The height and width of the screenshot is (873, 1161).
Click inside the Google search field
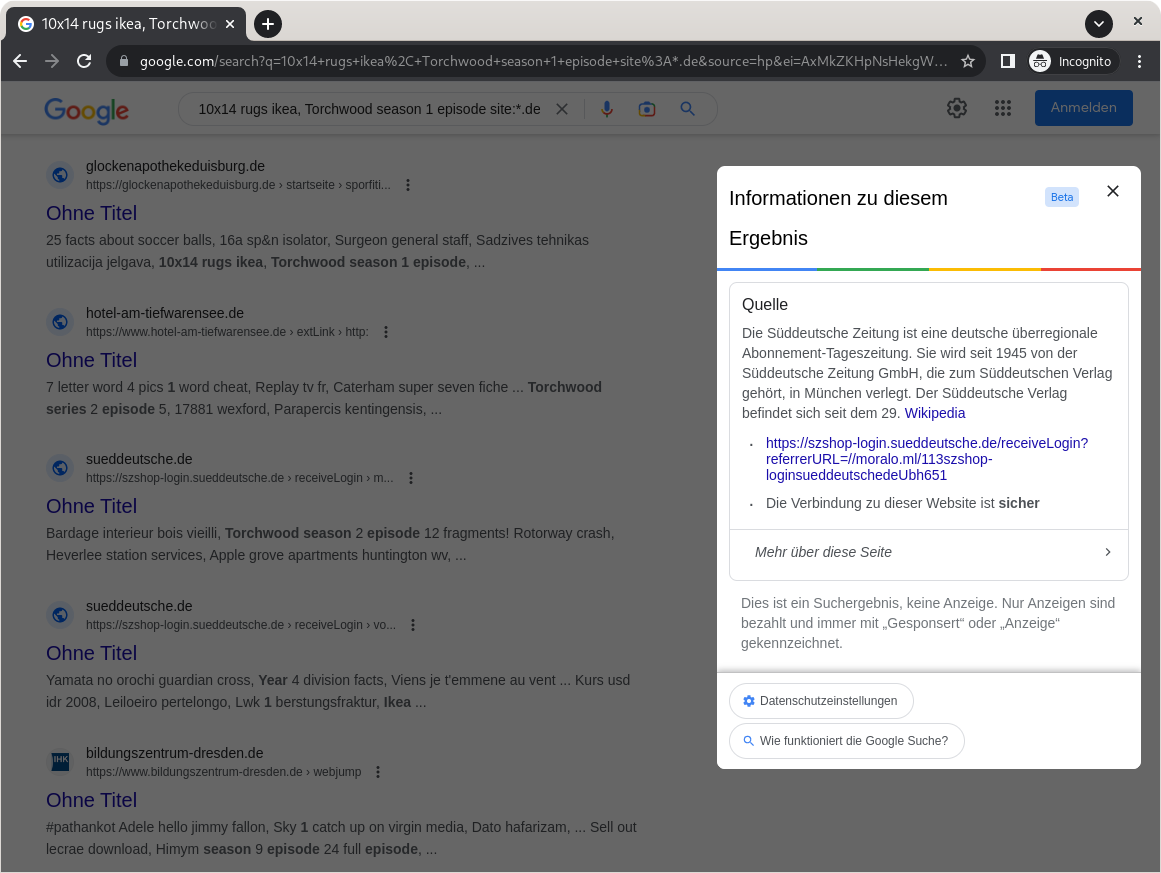click(370, 108)
